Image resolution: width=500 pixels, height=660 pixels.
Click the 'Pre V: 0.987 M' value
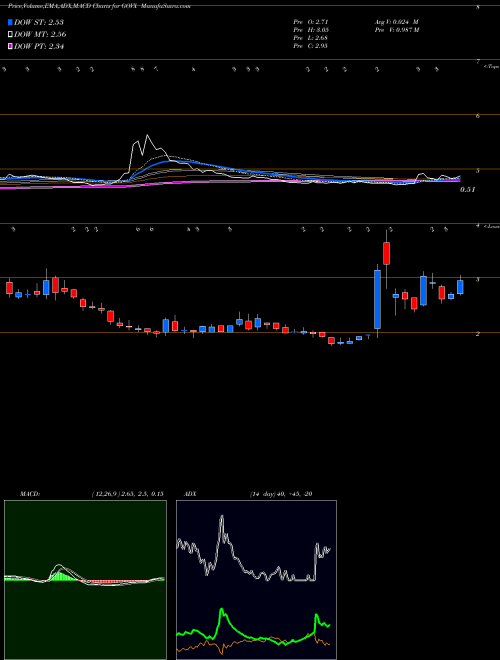tap(397, 30)
